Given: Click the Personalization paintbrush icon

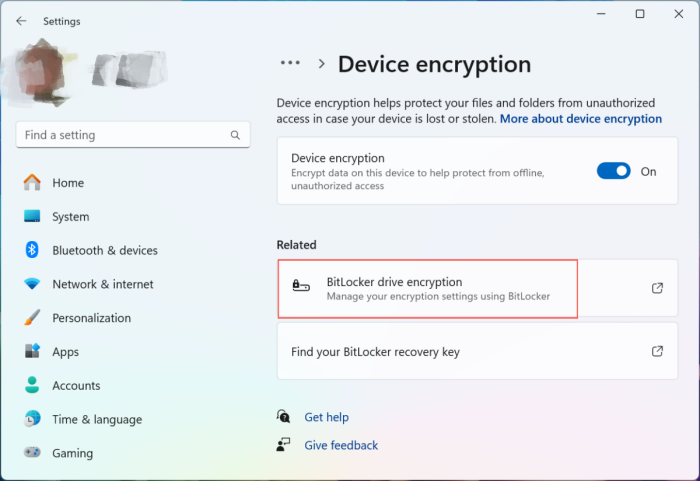Looking at the screenshot, I should 32,318.
